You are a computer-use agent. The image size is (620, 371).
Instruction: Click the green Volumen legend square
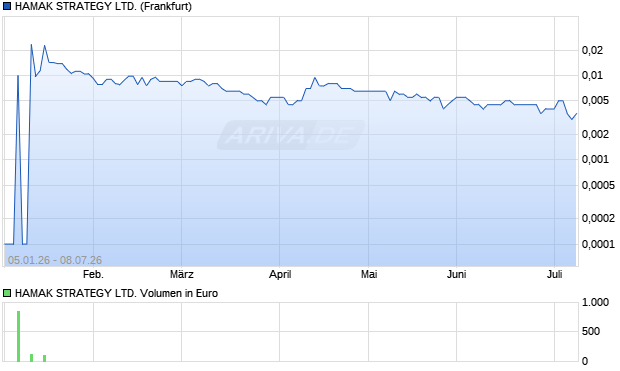pos(7,293)
